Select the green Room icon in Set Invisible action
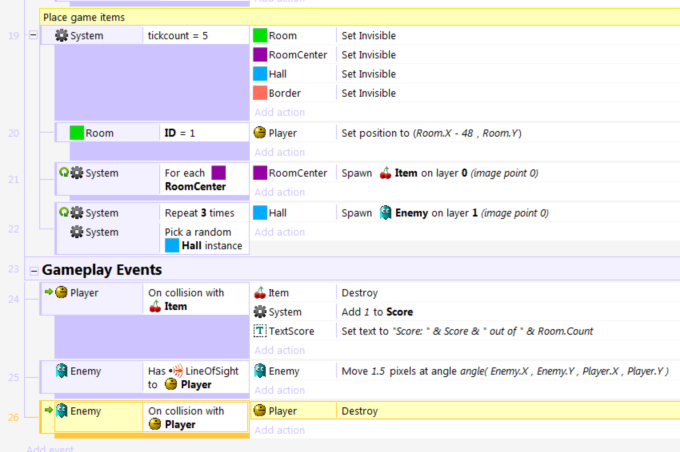680x452 pixels. (x=260, y=36)
